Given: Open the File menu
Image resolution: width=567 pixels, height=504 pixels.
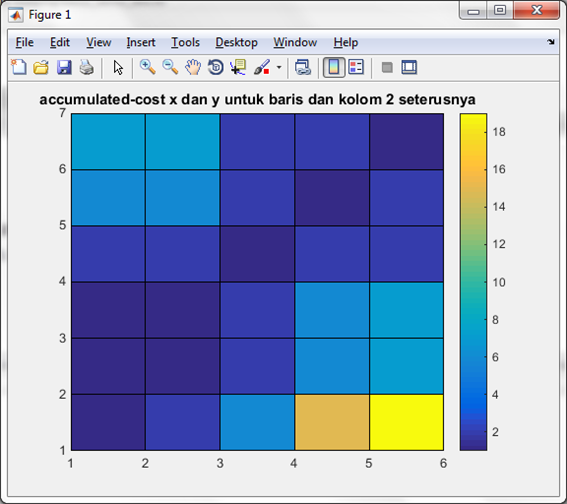Looking at the screenshot, I should point(25,43).
